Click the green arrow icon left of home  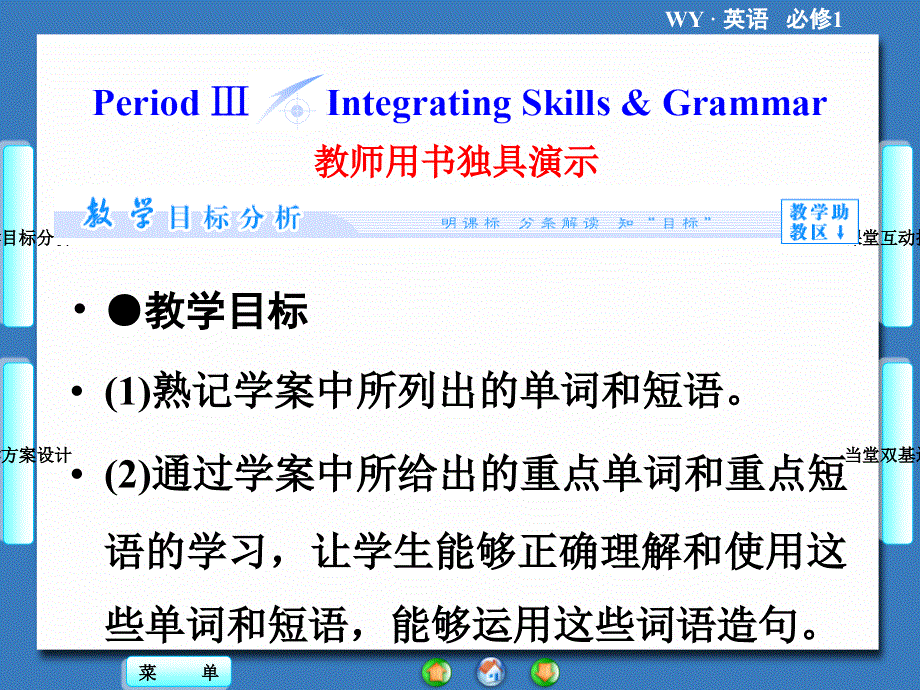pyautogui.click(x=436, y=671)
